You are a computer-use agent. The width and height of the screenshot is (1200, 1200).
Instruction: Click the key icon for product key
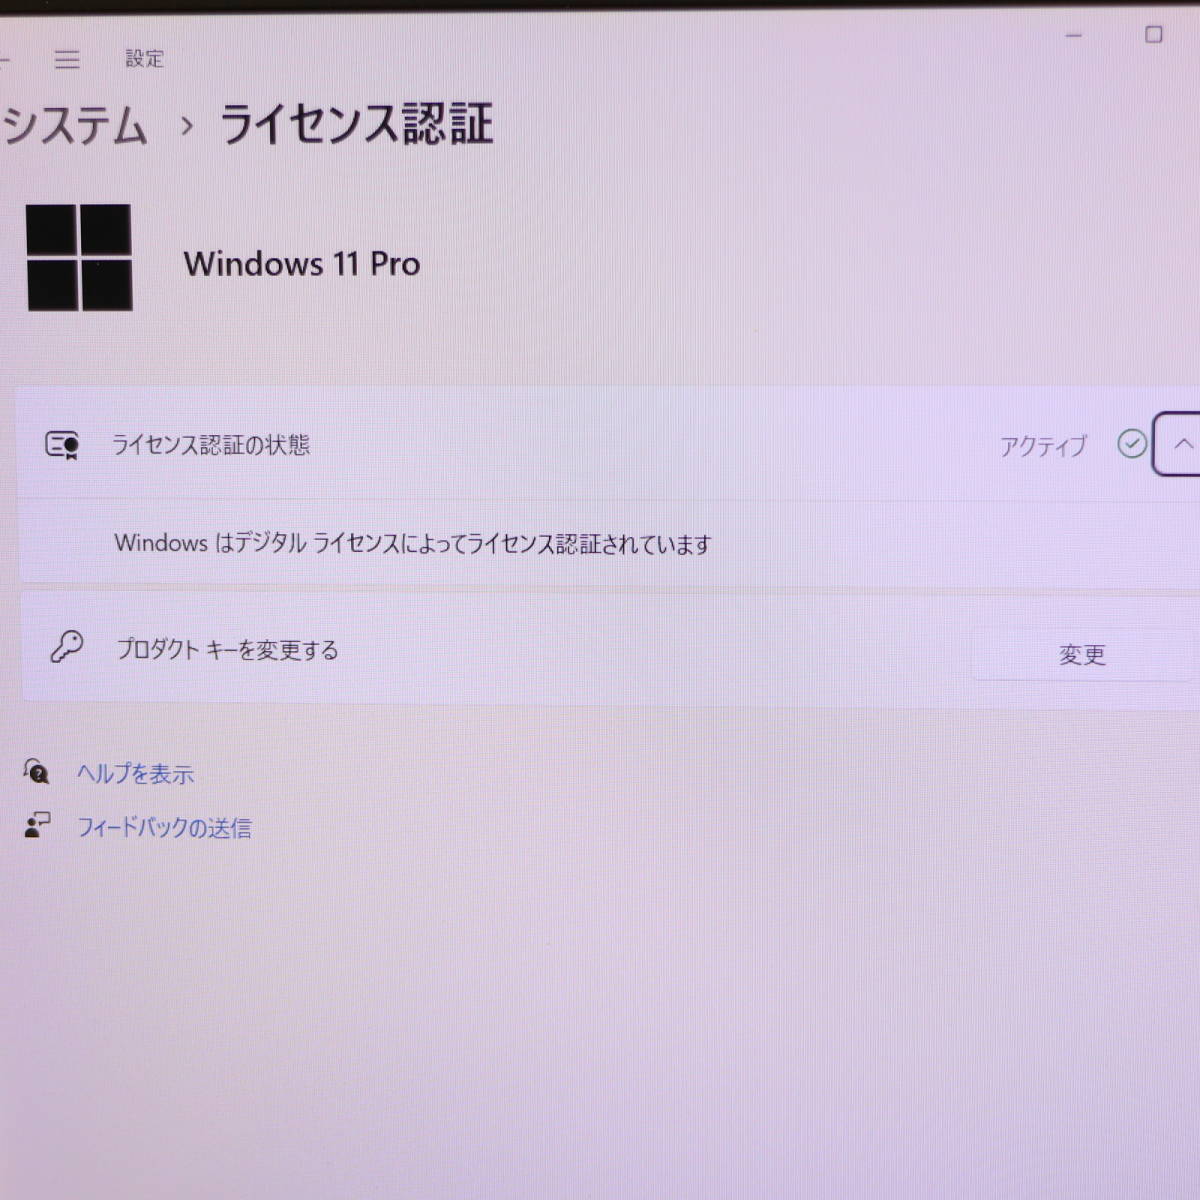pos(67,648)
